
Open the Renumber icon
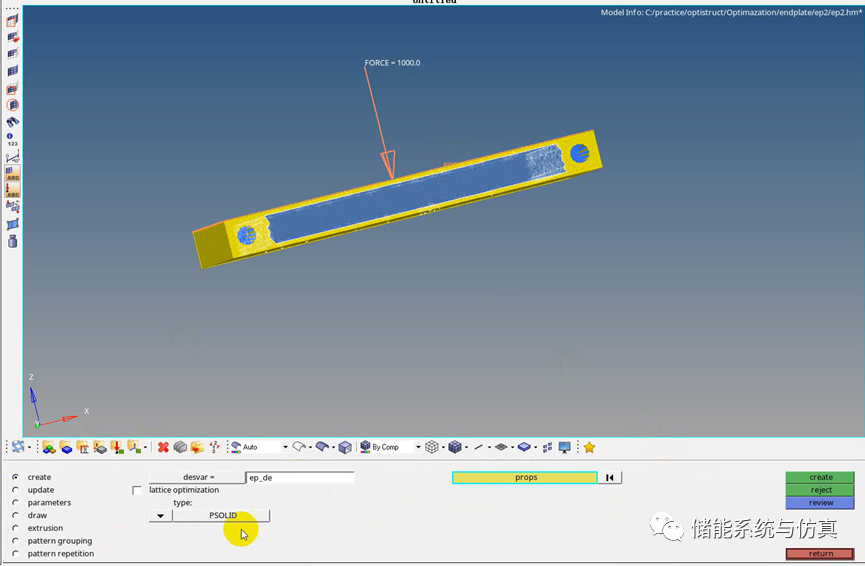point(214,447)
